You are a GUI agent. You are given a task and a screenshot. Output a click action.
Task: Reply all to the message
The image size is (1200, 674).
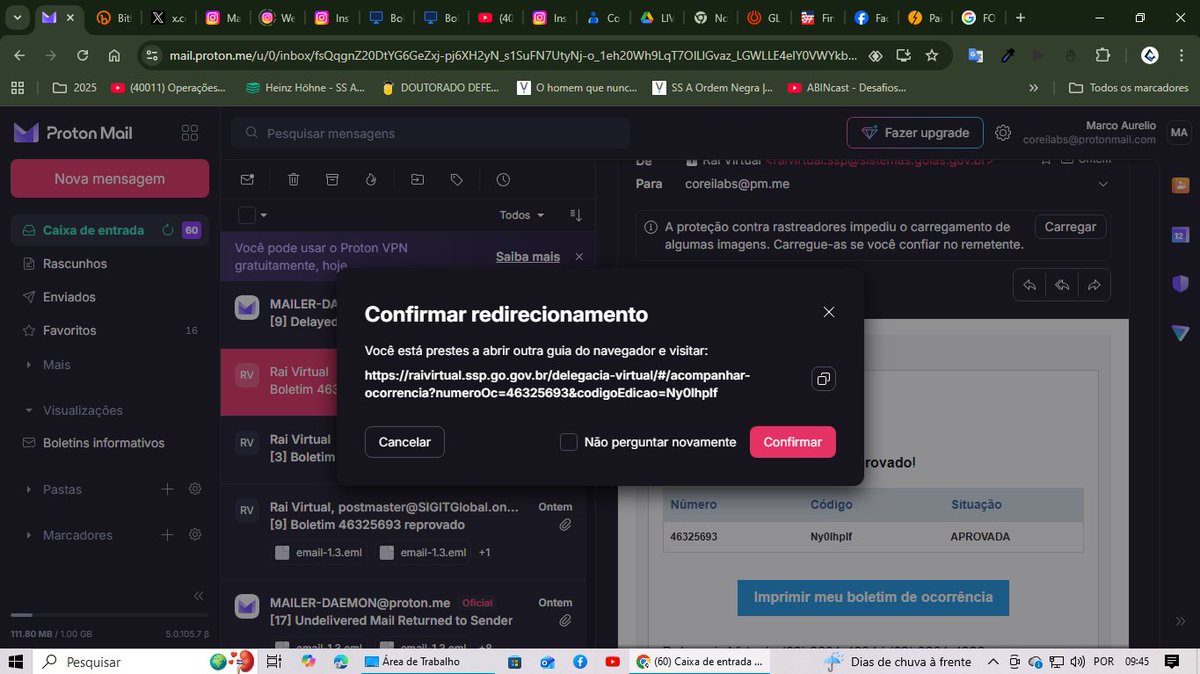pyautogui.click(x=1062, y=285)
